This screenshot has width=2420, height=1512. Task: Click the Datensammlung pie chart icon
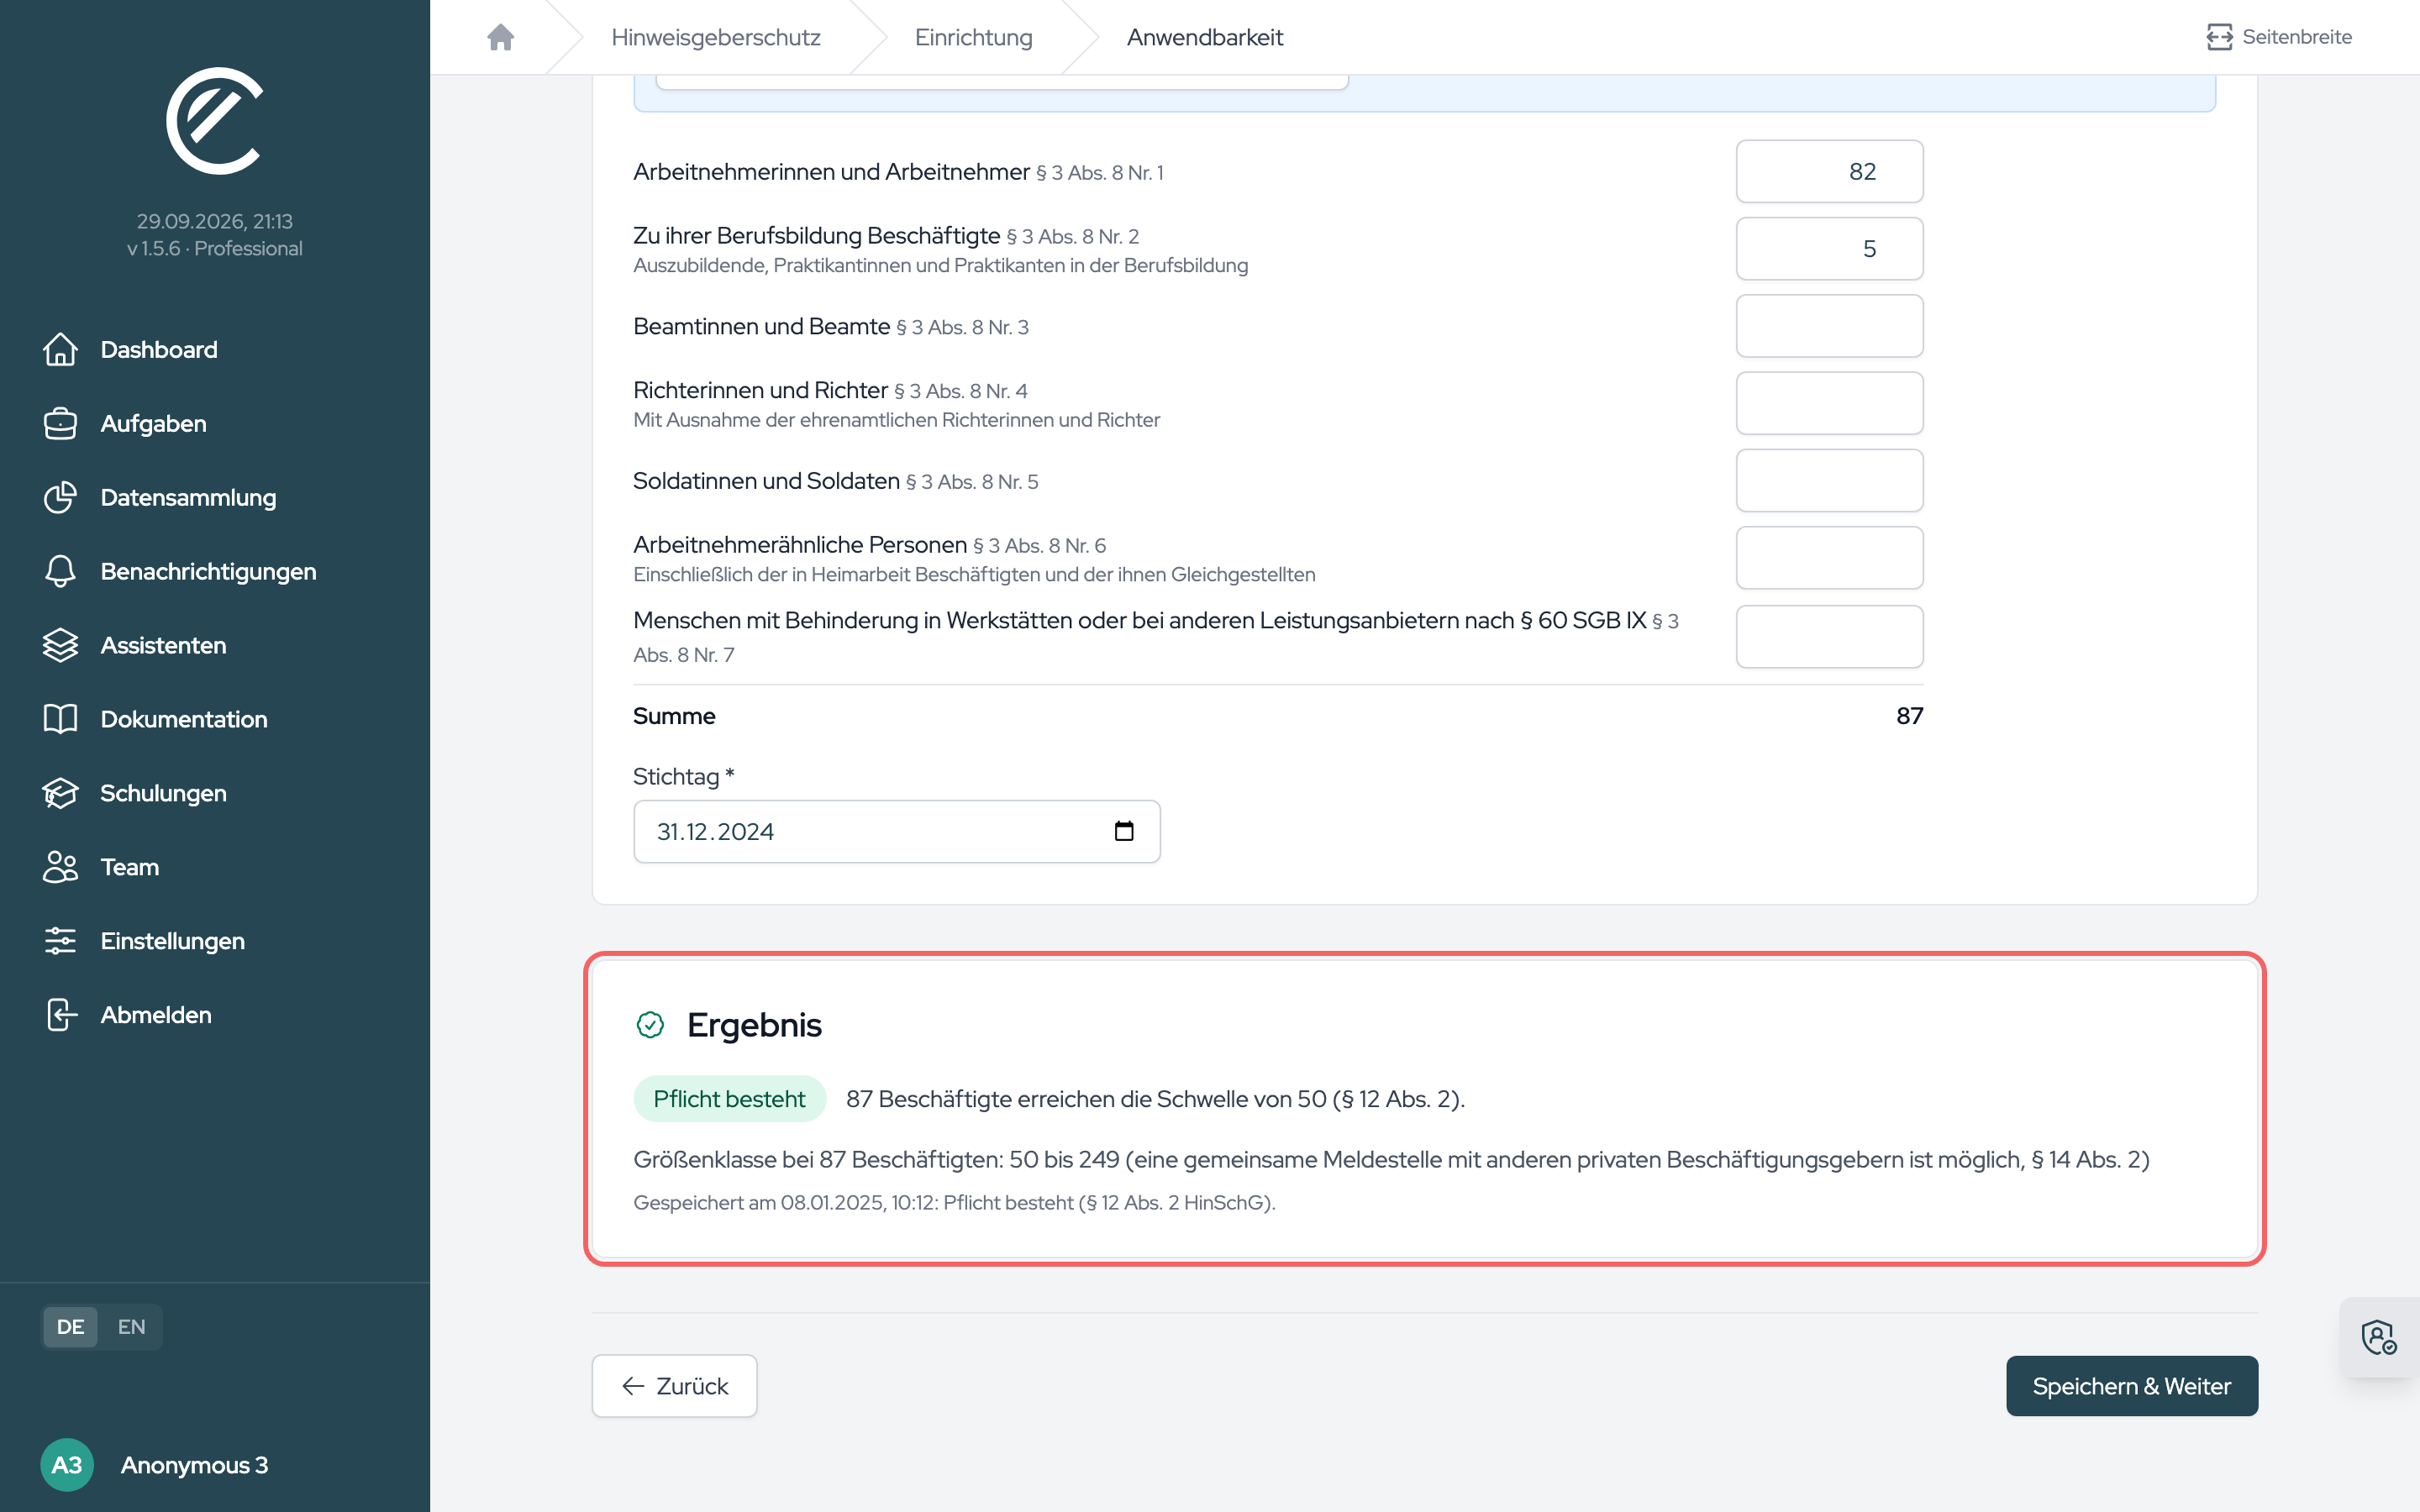pos(60,498)
